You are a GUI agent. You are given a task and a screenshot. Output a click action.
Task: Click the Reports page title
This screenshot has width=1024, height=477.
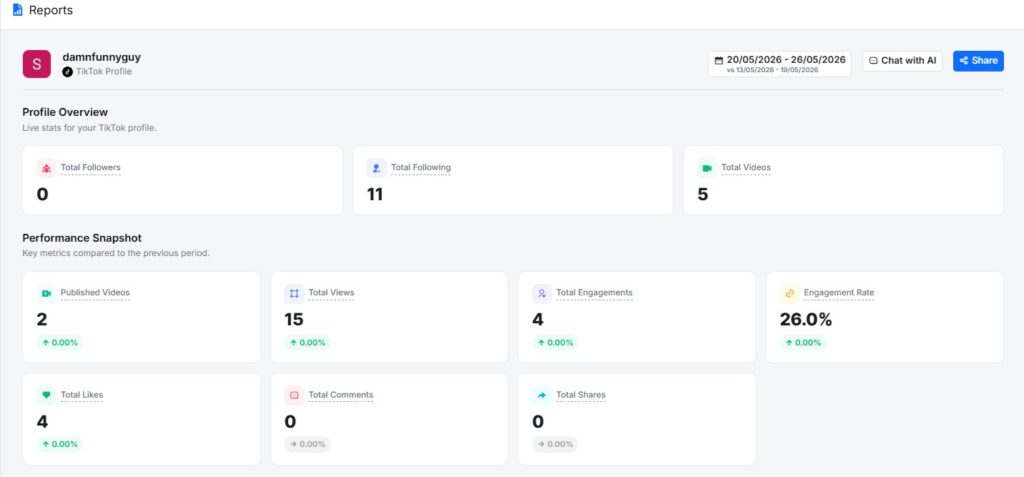51,10
